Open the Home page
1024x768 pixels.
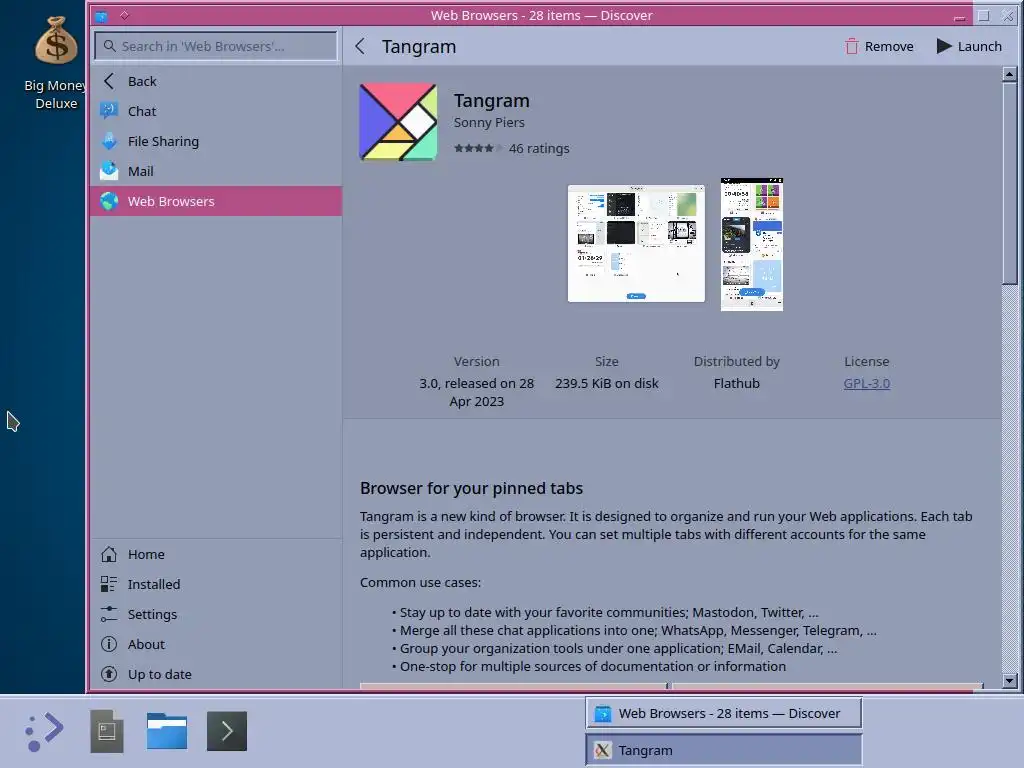[216, 554]
